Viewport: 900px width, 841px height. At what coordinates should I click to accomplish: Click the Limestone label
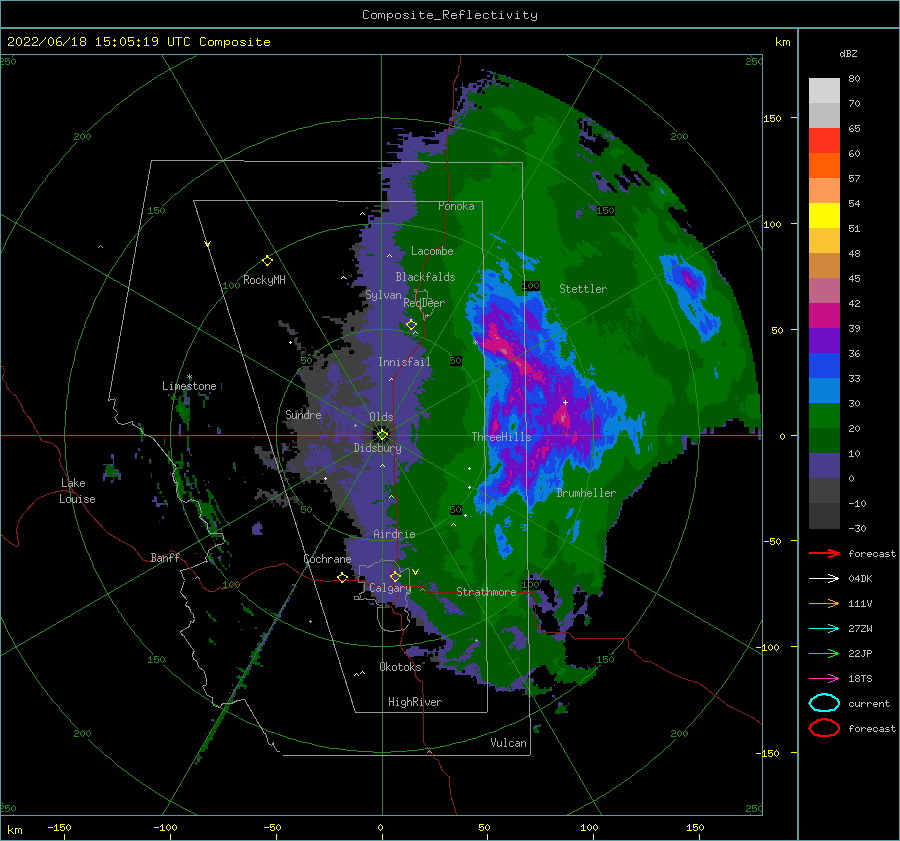point(189,386)
